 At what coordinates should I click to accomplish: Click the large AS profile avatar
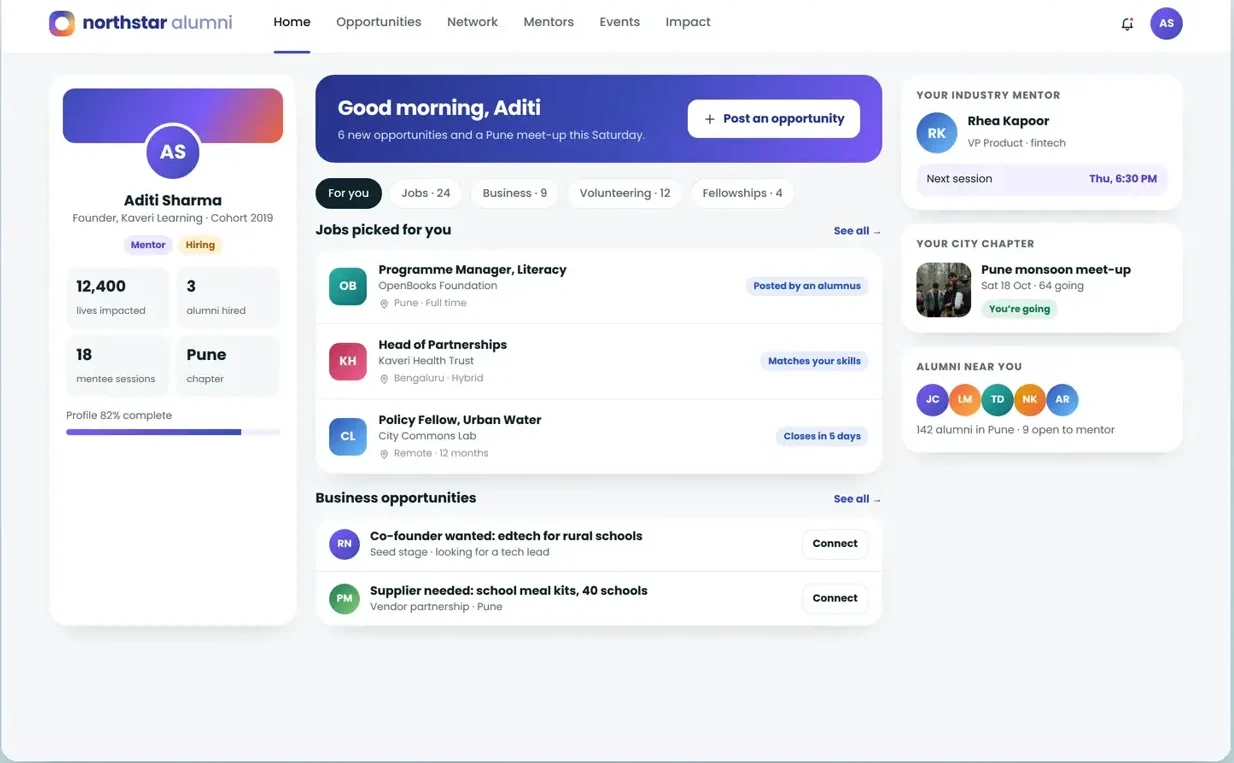[x=173, y=152]
